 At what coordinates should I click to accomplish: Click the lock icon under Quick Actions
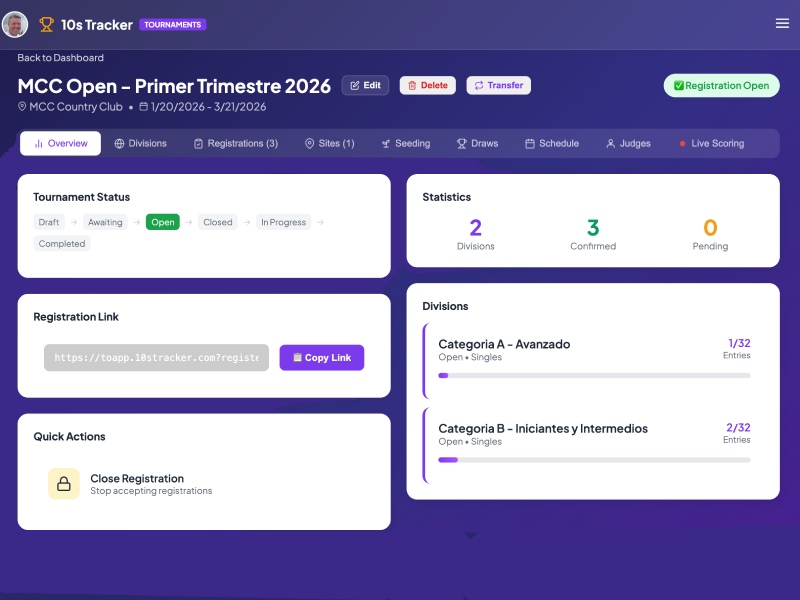(62, 483)
